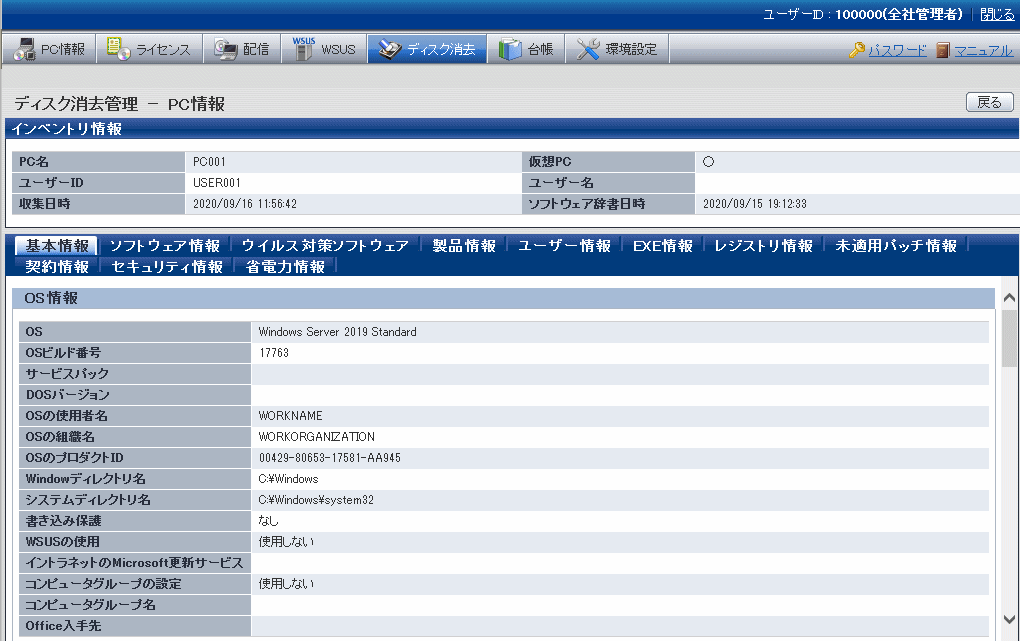This screenshot has width=1020, height=641.
Task: Click the WORKNAME value
Action: pyautogui.click(x=290, y=416)
